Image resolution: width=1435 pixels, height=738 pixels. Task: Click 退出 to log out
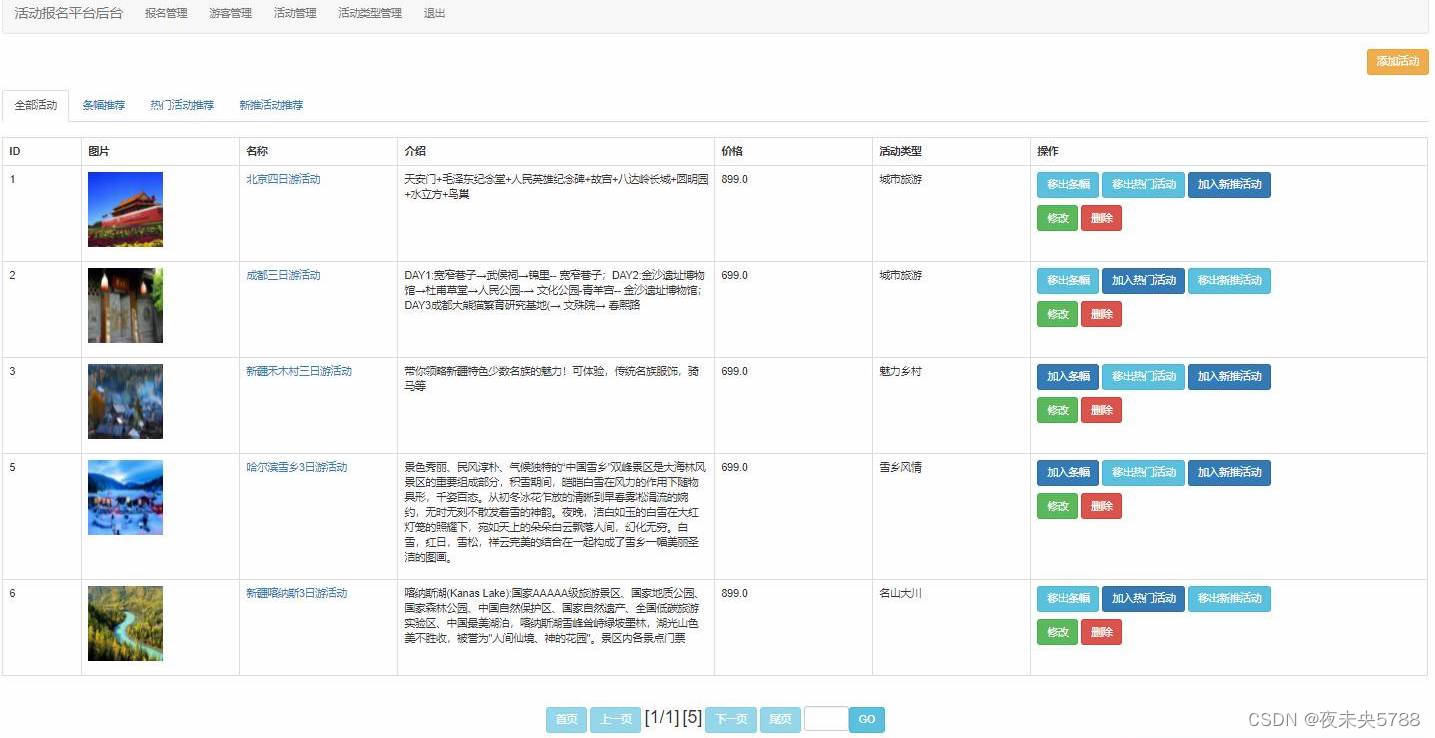[x=435, y=14]
